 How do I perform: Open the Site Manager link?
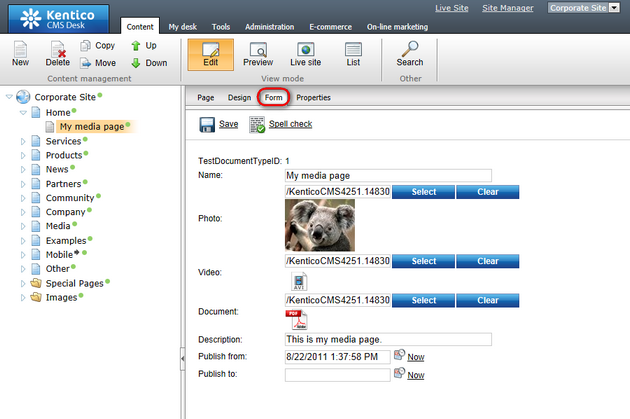pos(508,8)
